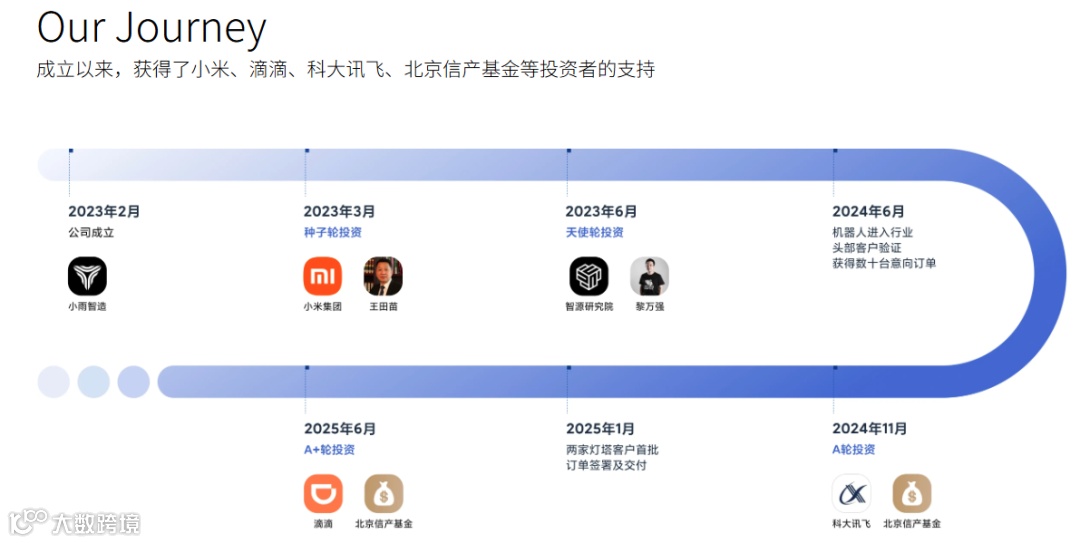Select the 2025年1月 date heading

(x=600, y=429)
